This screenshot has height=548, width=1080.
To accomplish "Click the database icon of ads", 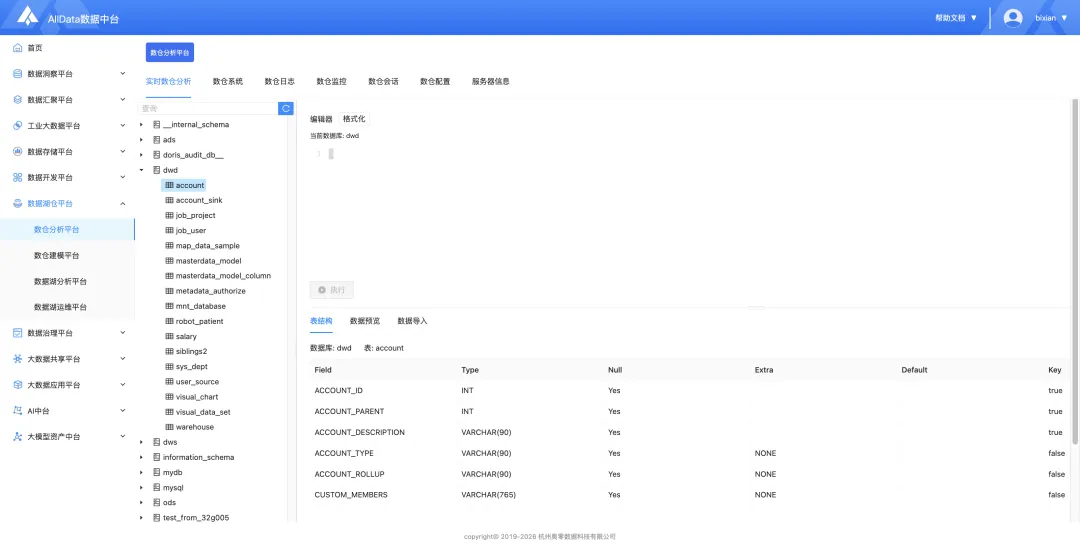I will click(156, 140).
